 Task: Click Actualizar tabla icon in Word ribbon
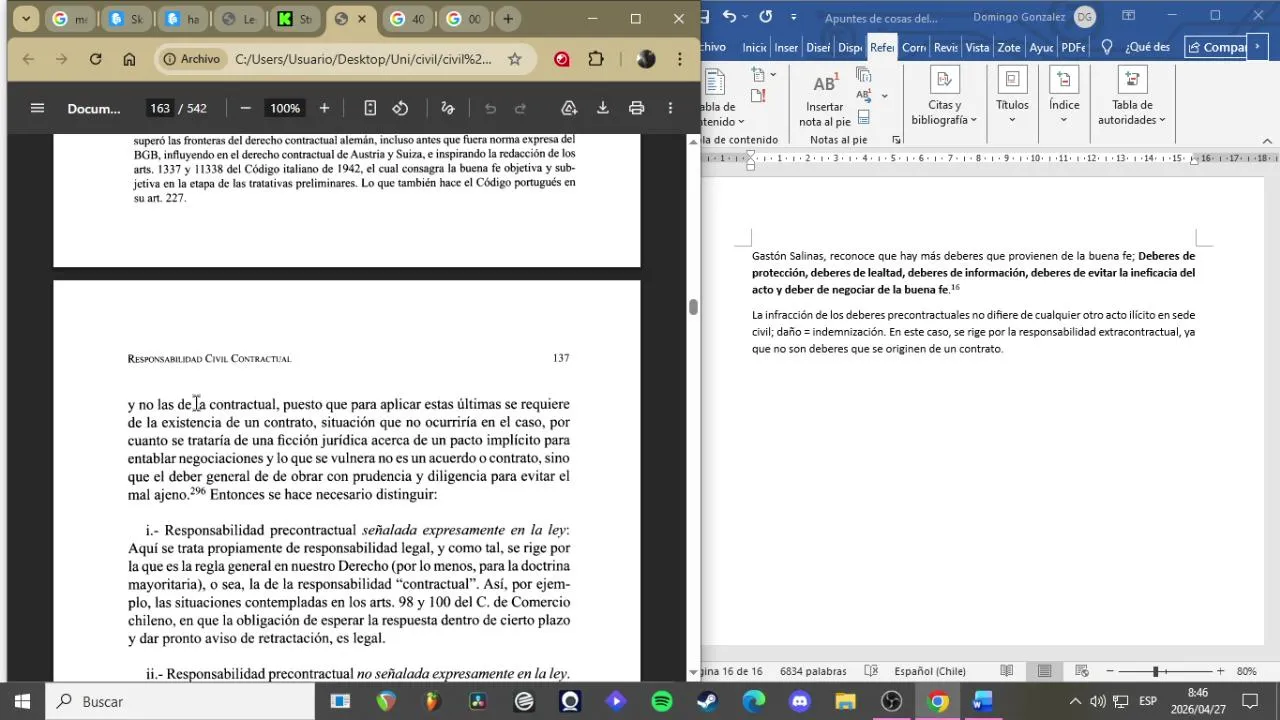pos(758,96)
